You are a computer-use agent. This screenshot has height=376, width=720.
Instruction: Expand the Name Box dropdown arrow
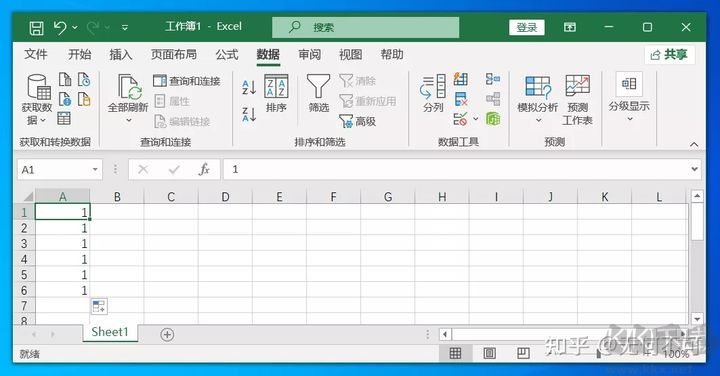[95, 169]
